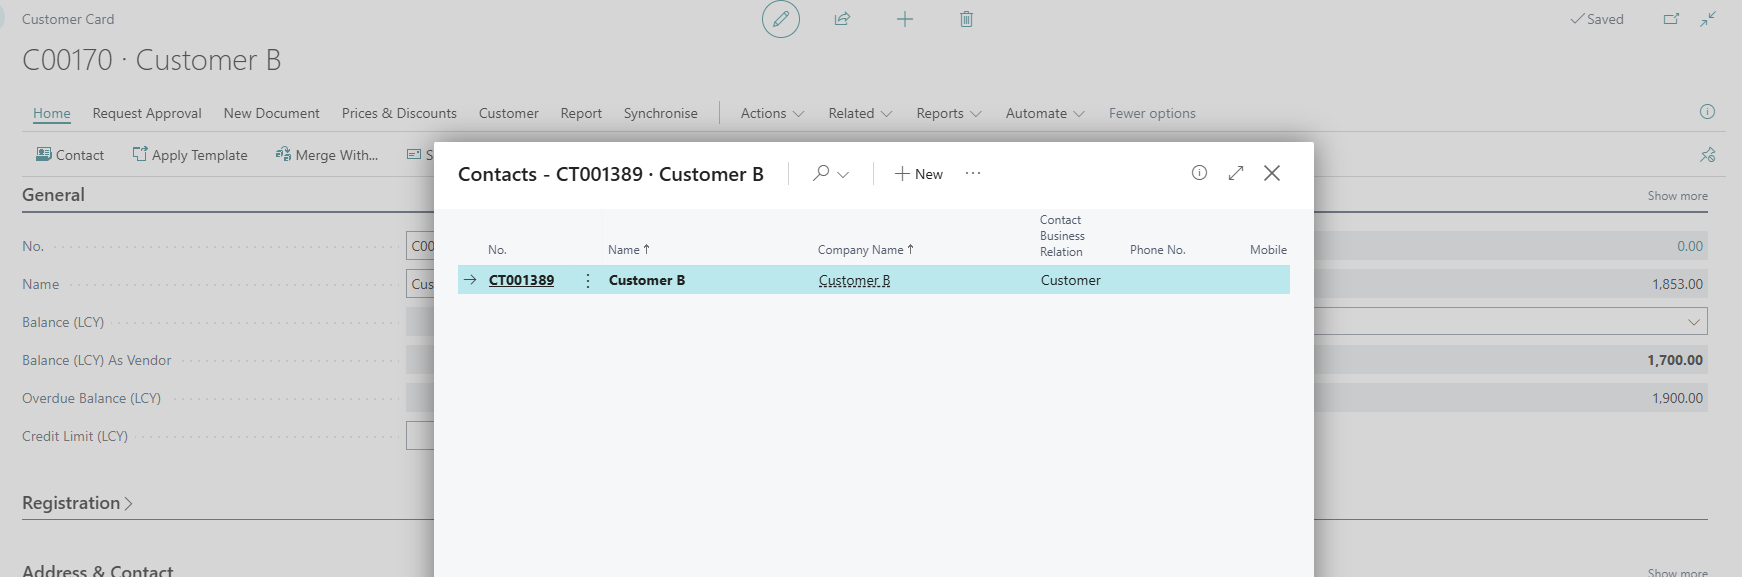Open the Prices & Discounts menu

pos(399,114)
